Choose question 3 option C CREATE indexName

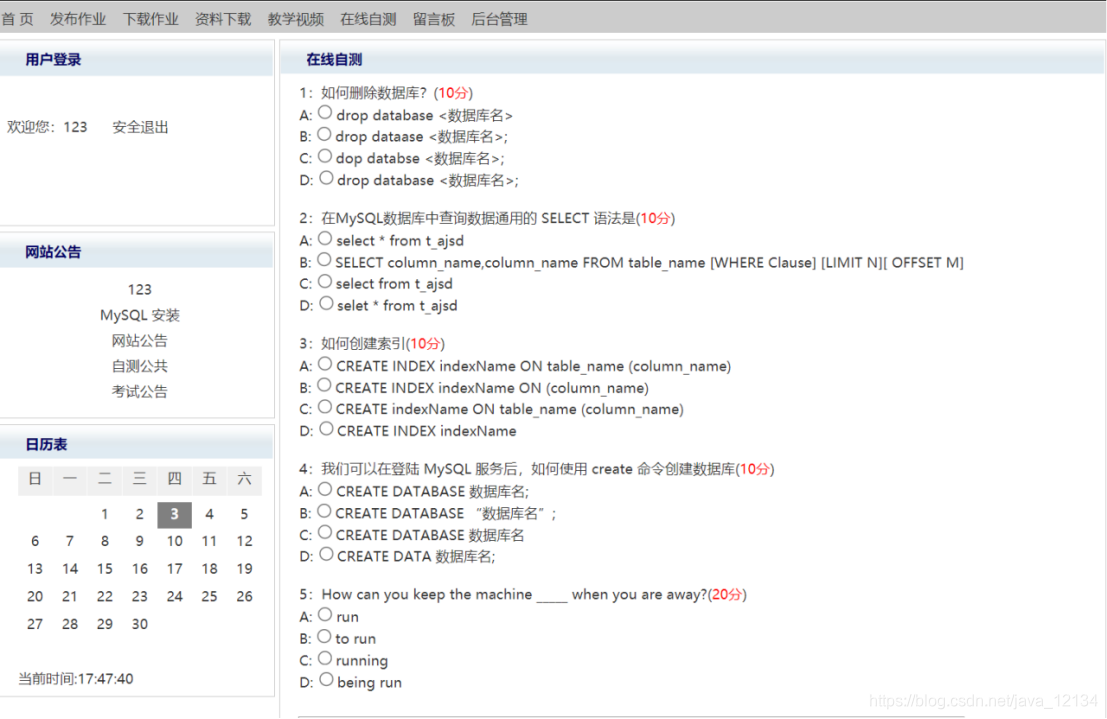pyautogui.click(x=325, y=407)
